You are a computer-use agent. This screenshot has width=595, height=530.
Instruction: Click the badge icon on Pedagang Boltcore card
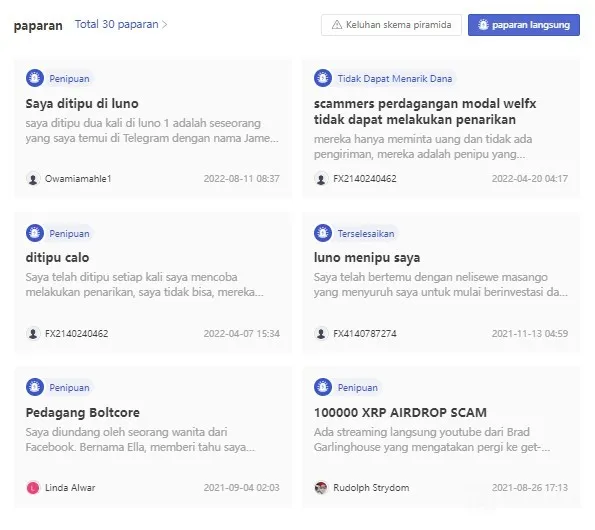(x=35, y=387)
